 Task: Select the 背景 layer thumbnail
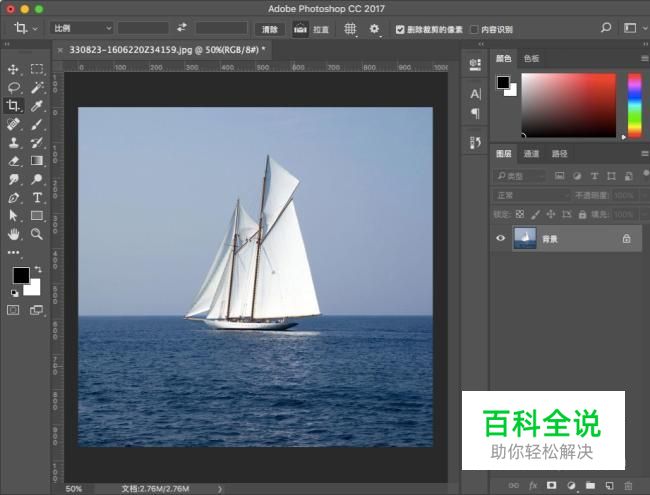[x=525, y=238]
